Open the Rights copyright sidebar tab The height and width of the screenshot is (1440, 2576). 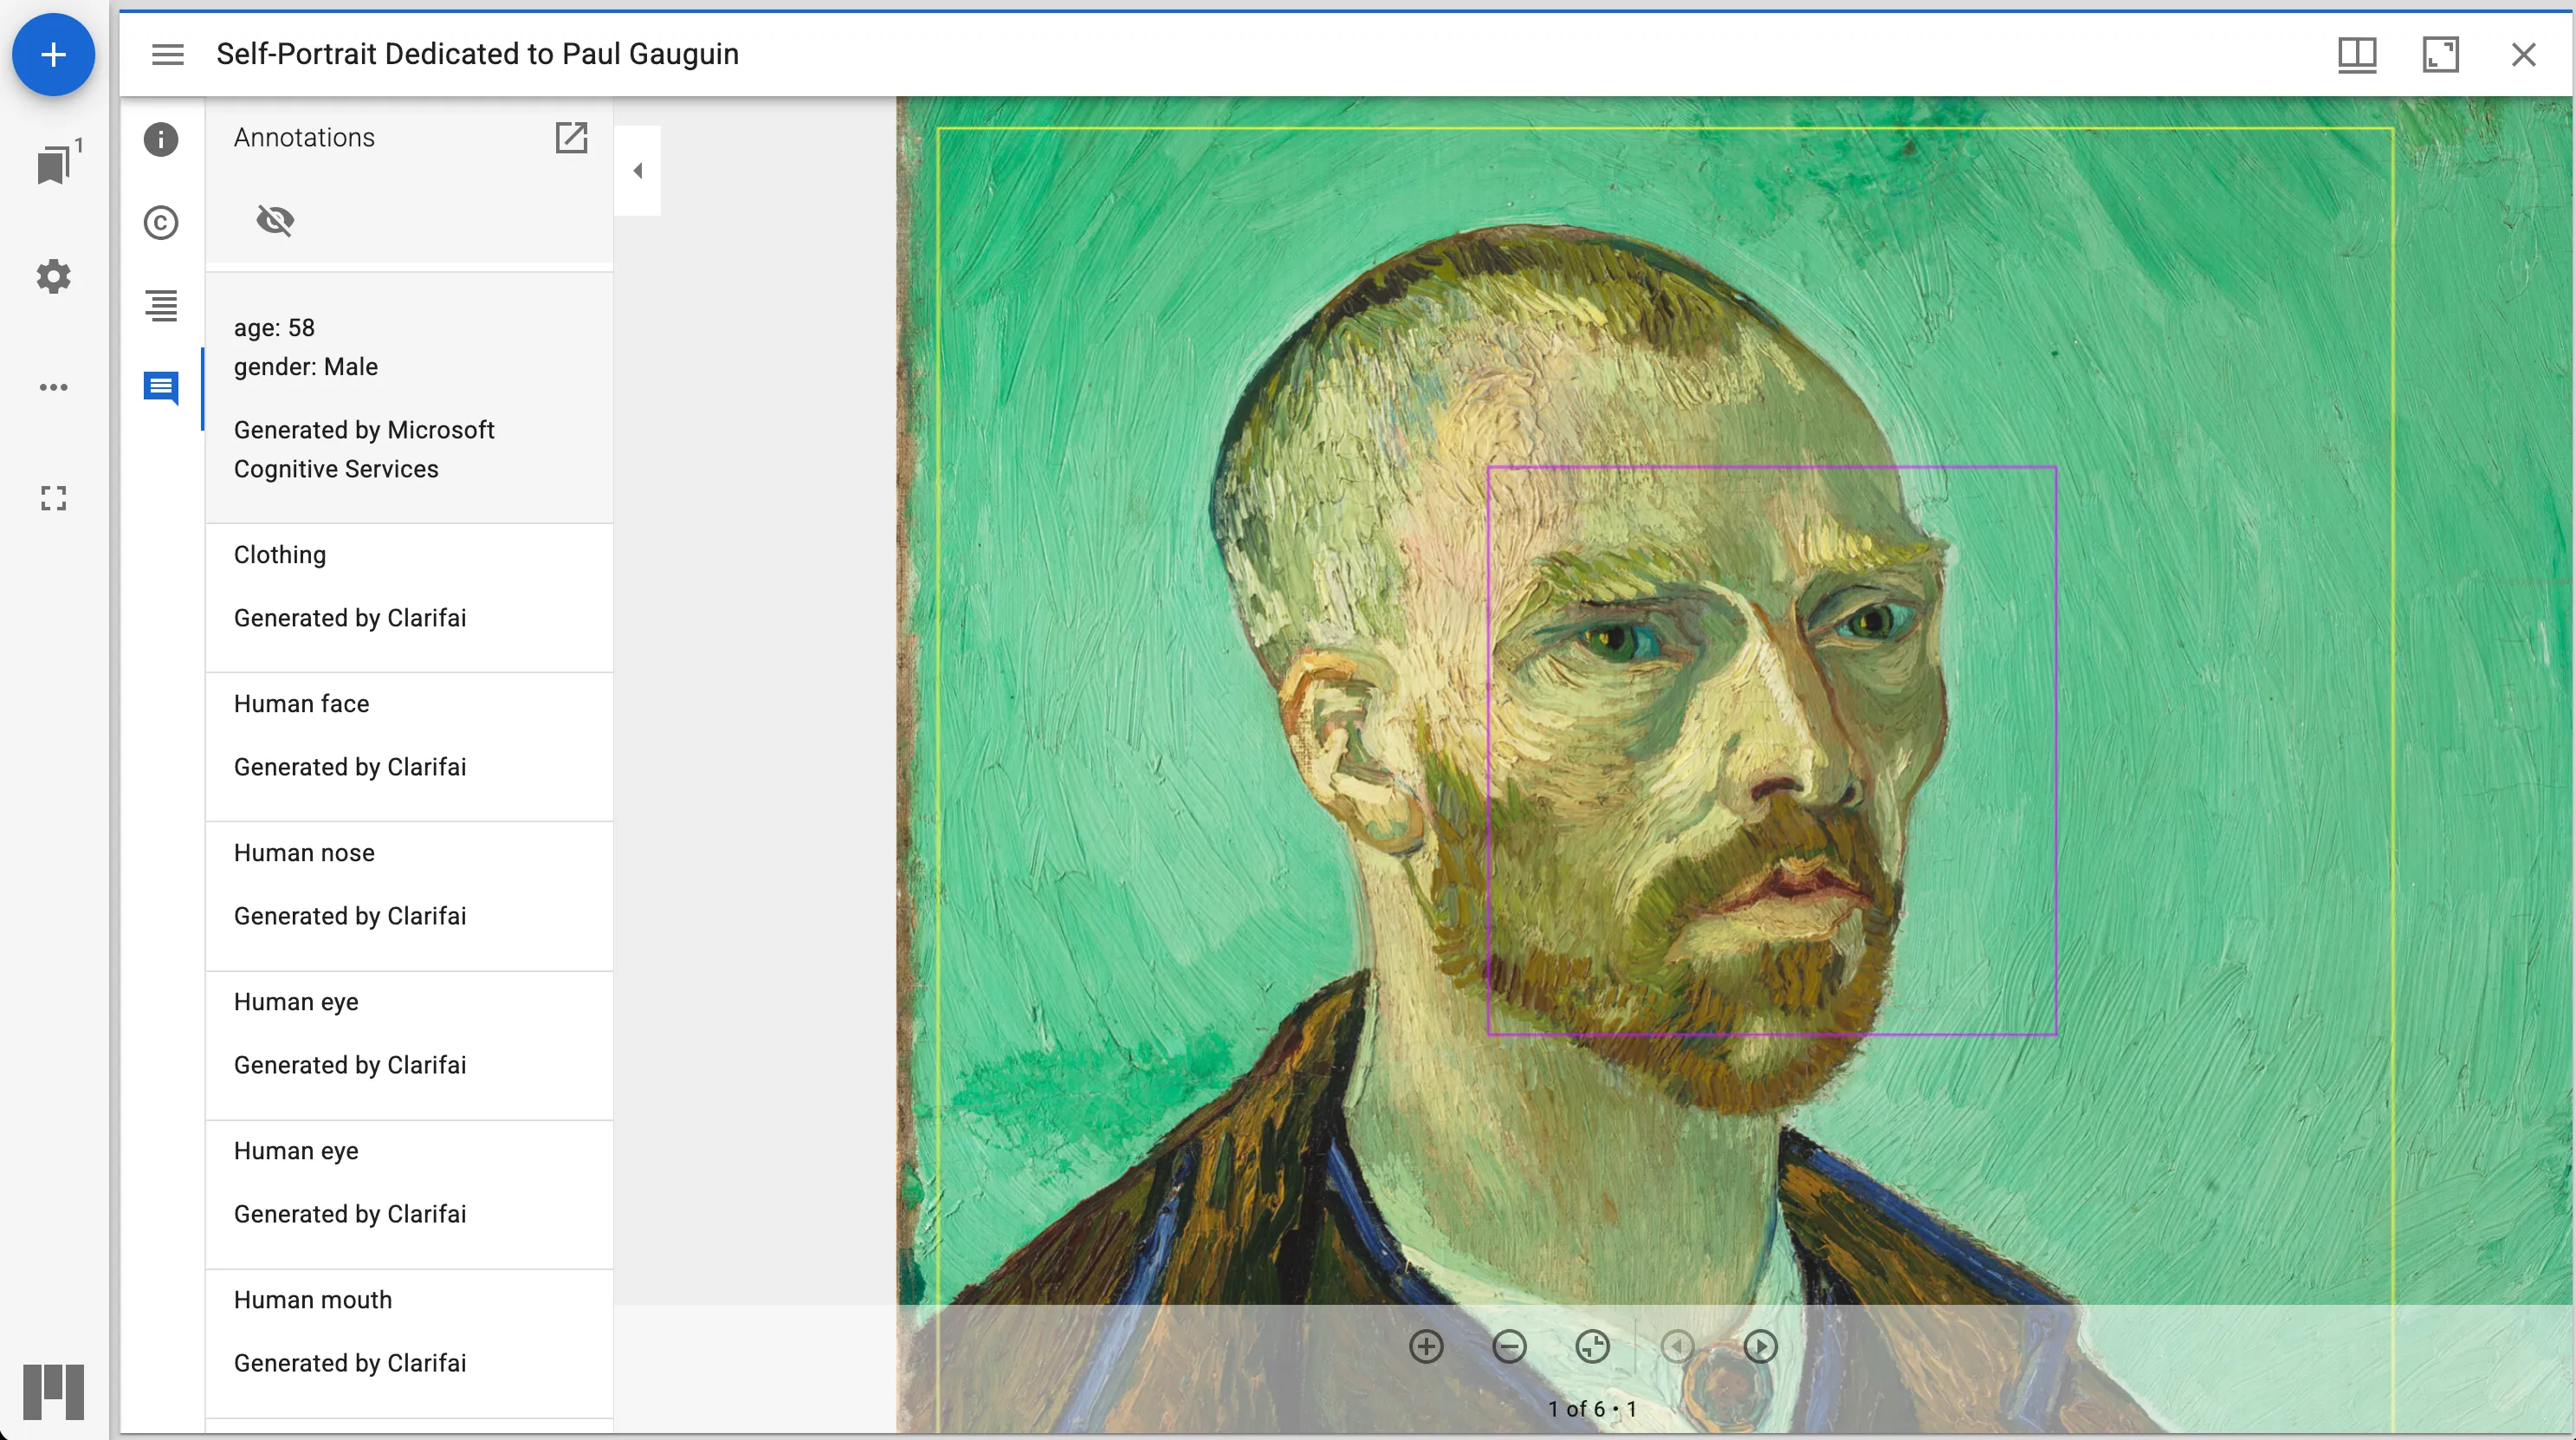(x=161, y=222)
